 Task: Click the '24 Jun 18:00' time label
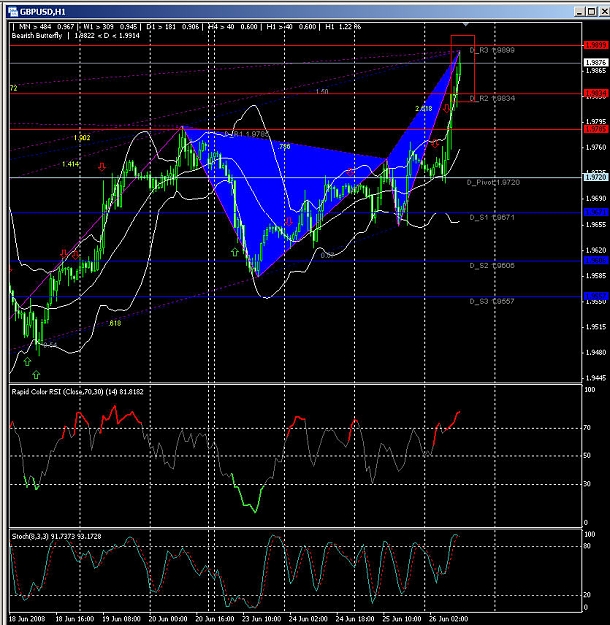(x=355, y=619)
